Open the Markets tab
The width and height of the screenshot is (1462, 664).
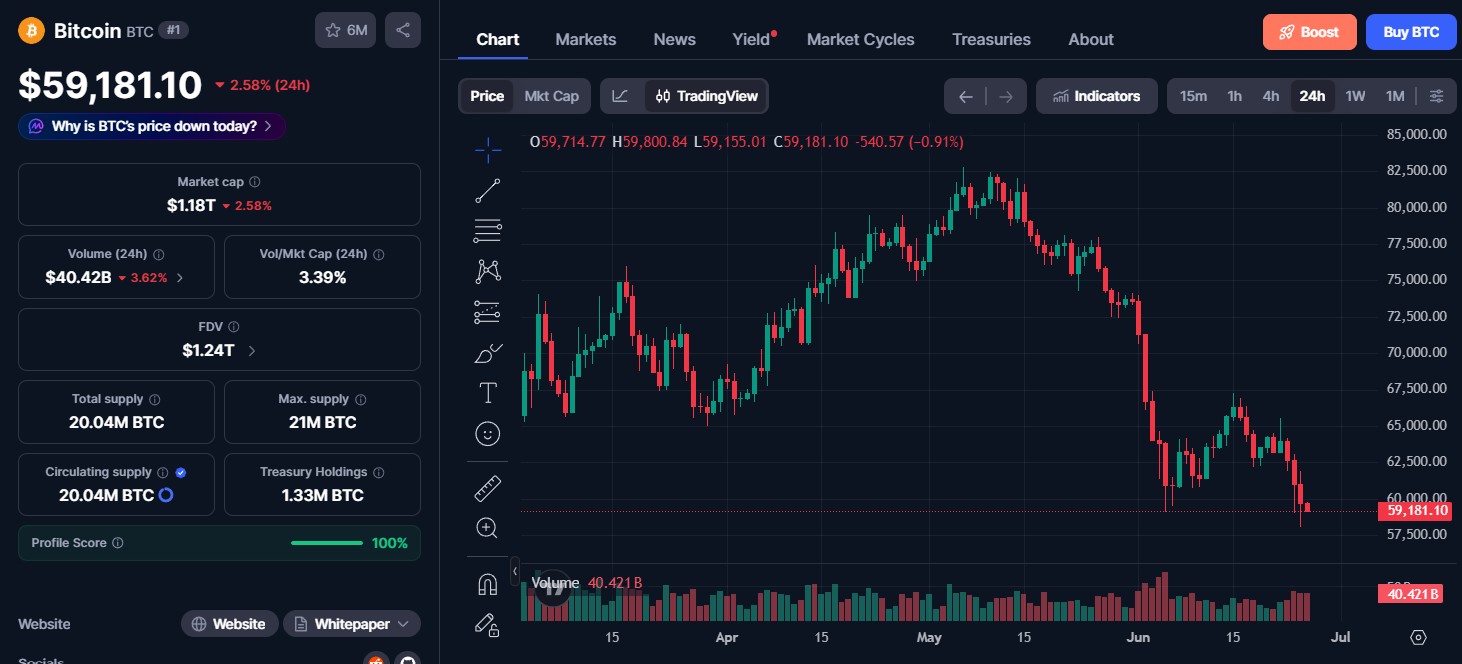(x=586, y=39)
